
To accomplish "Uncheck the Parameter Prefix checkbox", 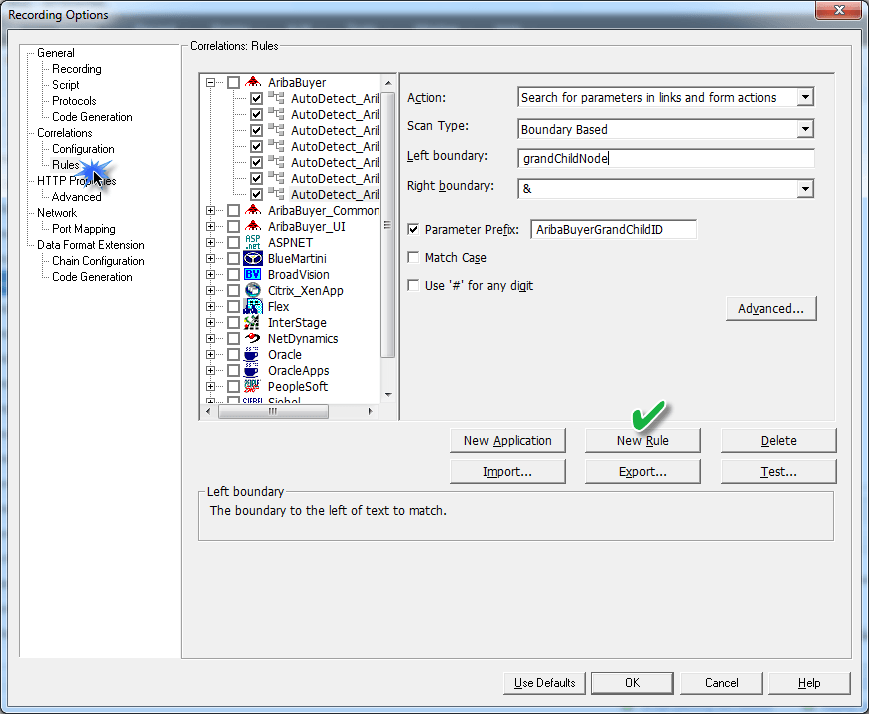I will (413, 230).
